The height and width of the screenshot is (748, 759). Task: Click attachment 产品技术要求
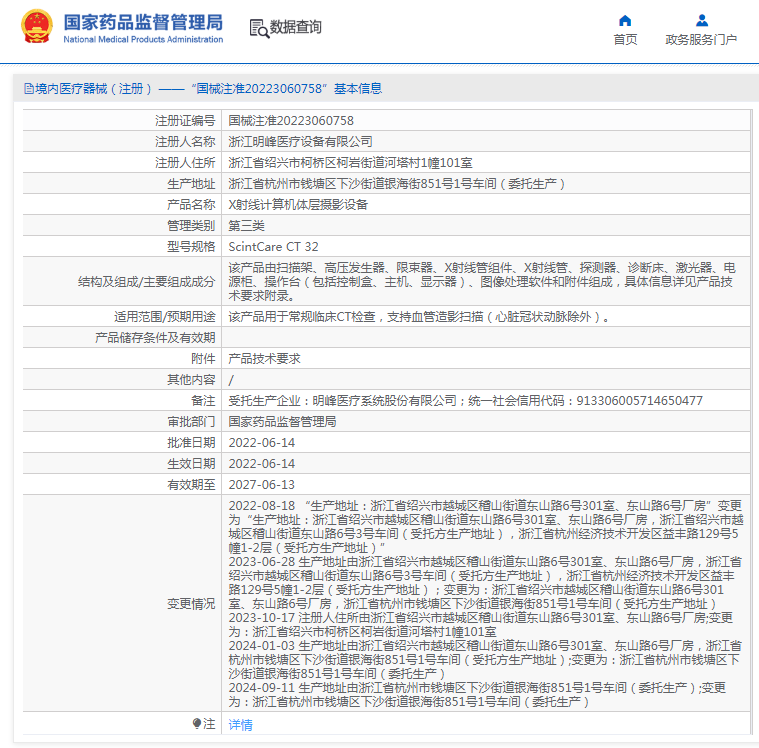[x=264, y=359]
